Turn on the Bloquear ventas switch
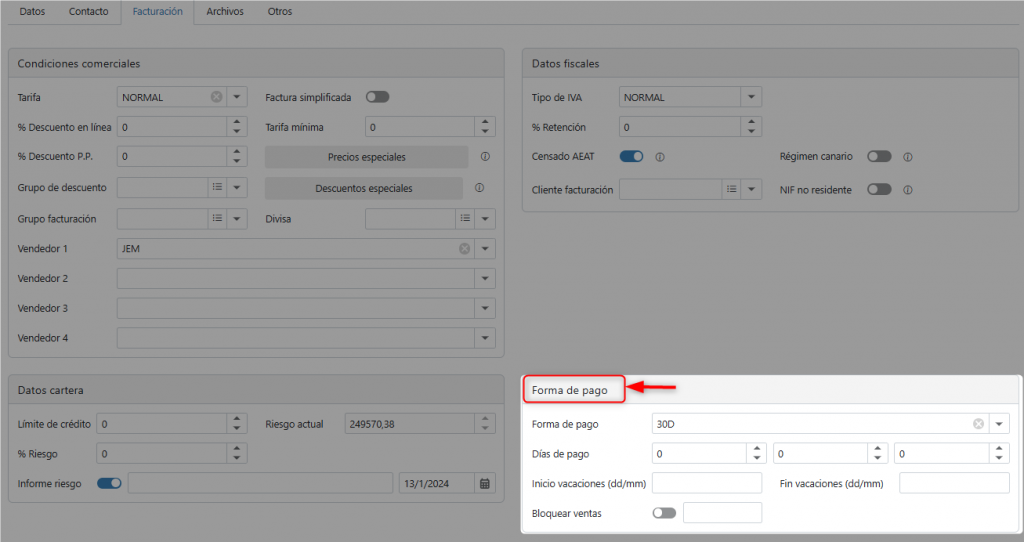Image resolution: width=1024 pixels, height=542 pixels. [664, 513]
